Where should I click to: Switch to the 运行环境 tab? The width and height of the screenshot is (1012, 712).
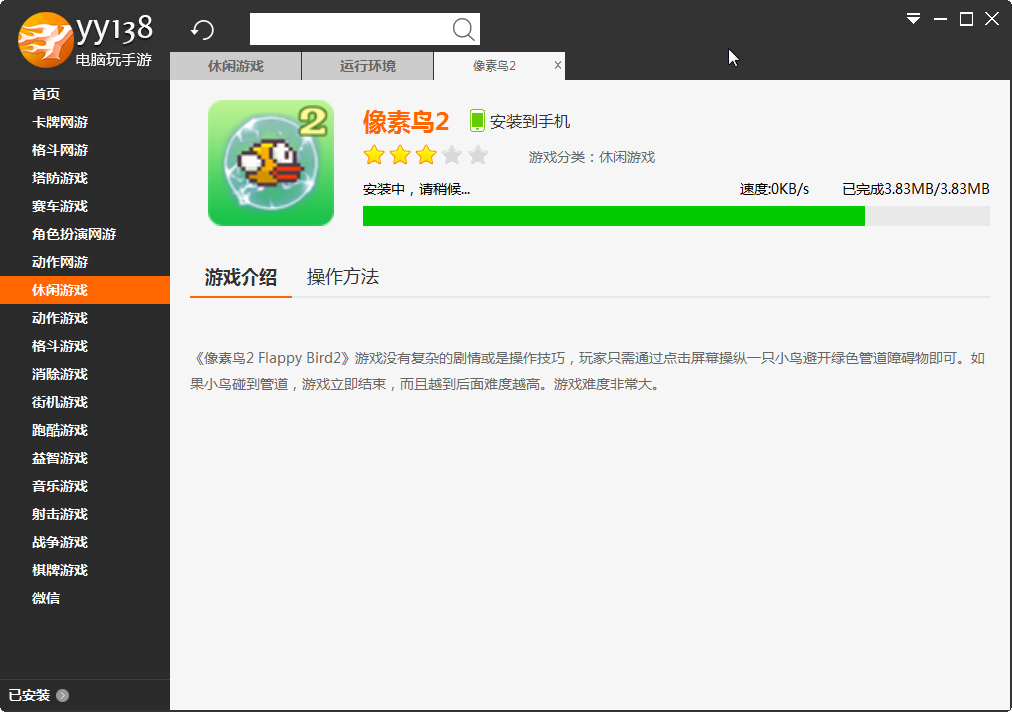(367, 66)
